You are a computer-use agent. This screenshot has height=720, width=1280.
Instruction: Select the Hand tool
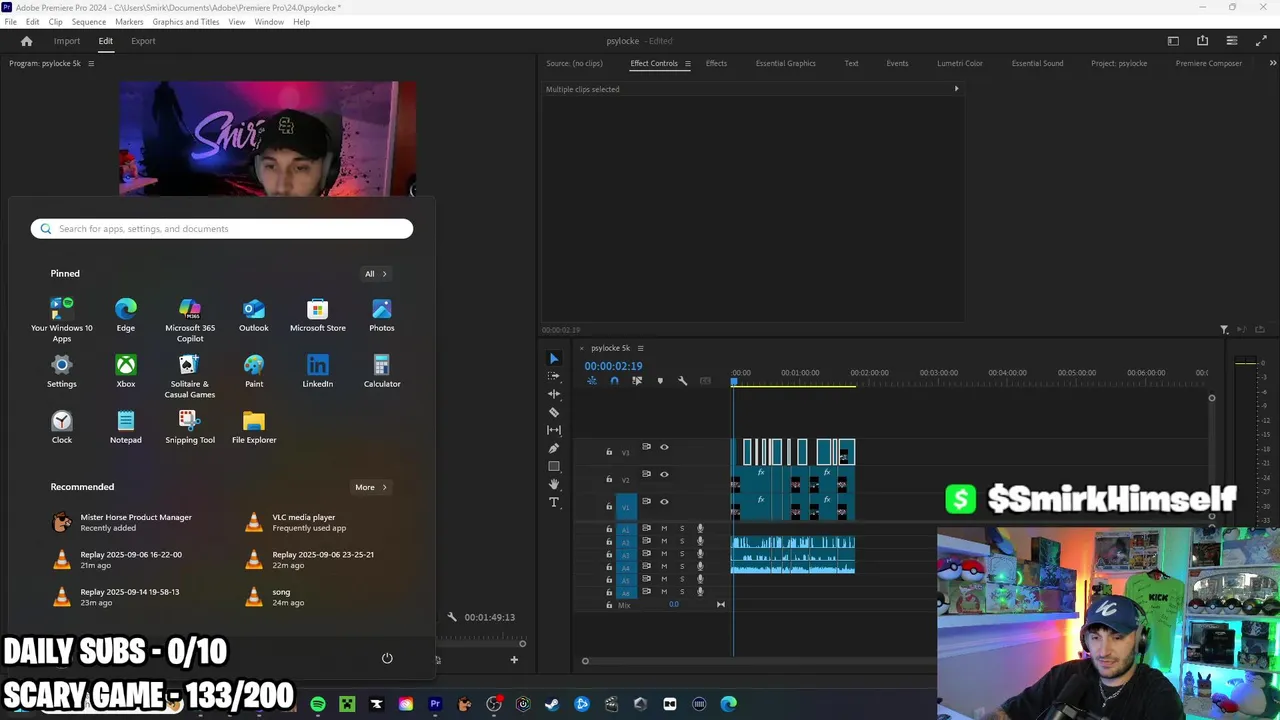(x=554, y=484)
